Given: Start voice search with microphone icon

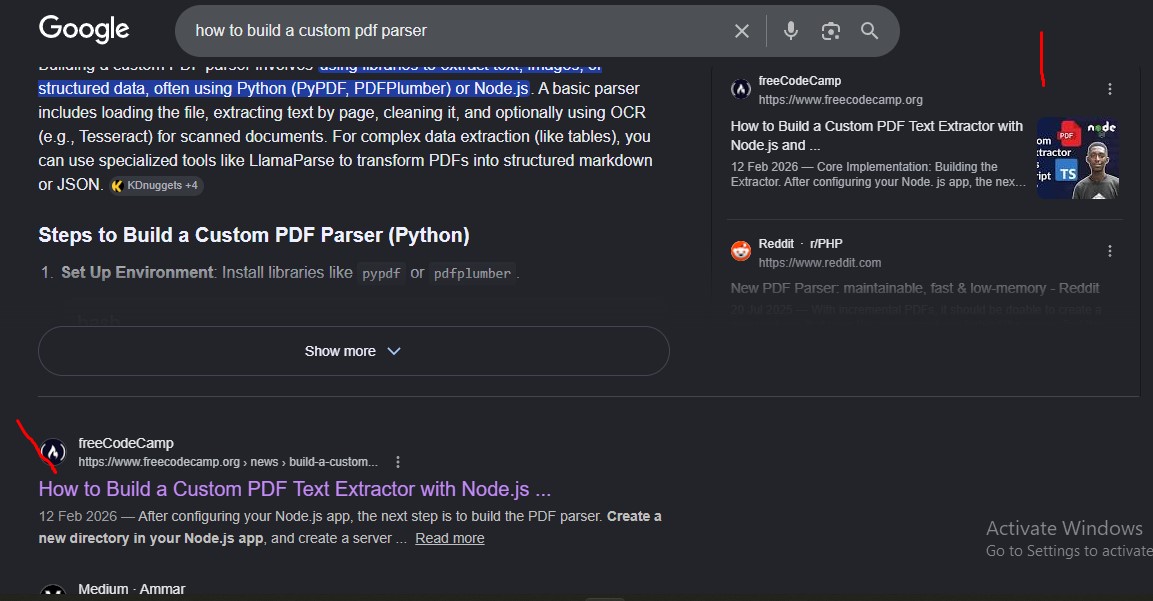Looking at the screenshot, I should pyautogui.click(x=790, y=31).
